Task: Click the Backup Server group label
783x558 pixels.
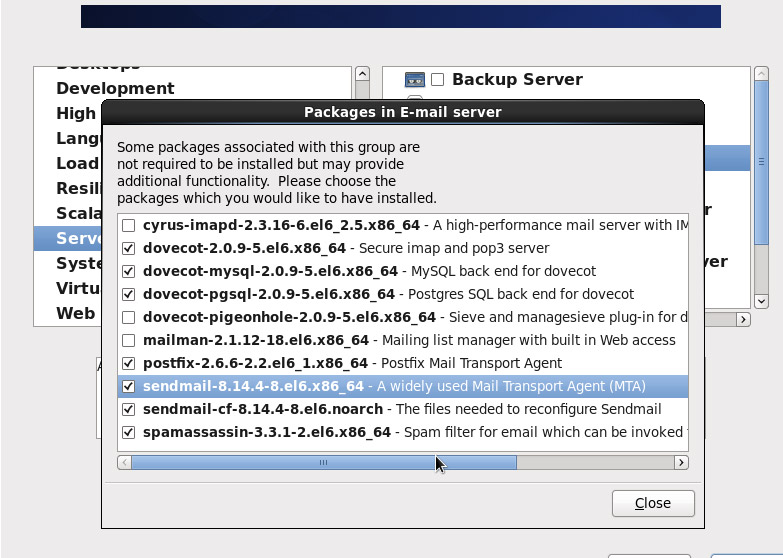Action: tap(517, 79)
